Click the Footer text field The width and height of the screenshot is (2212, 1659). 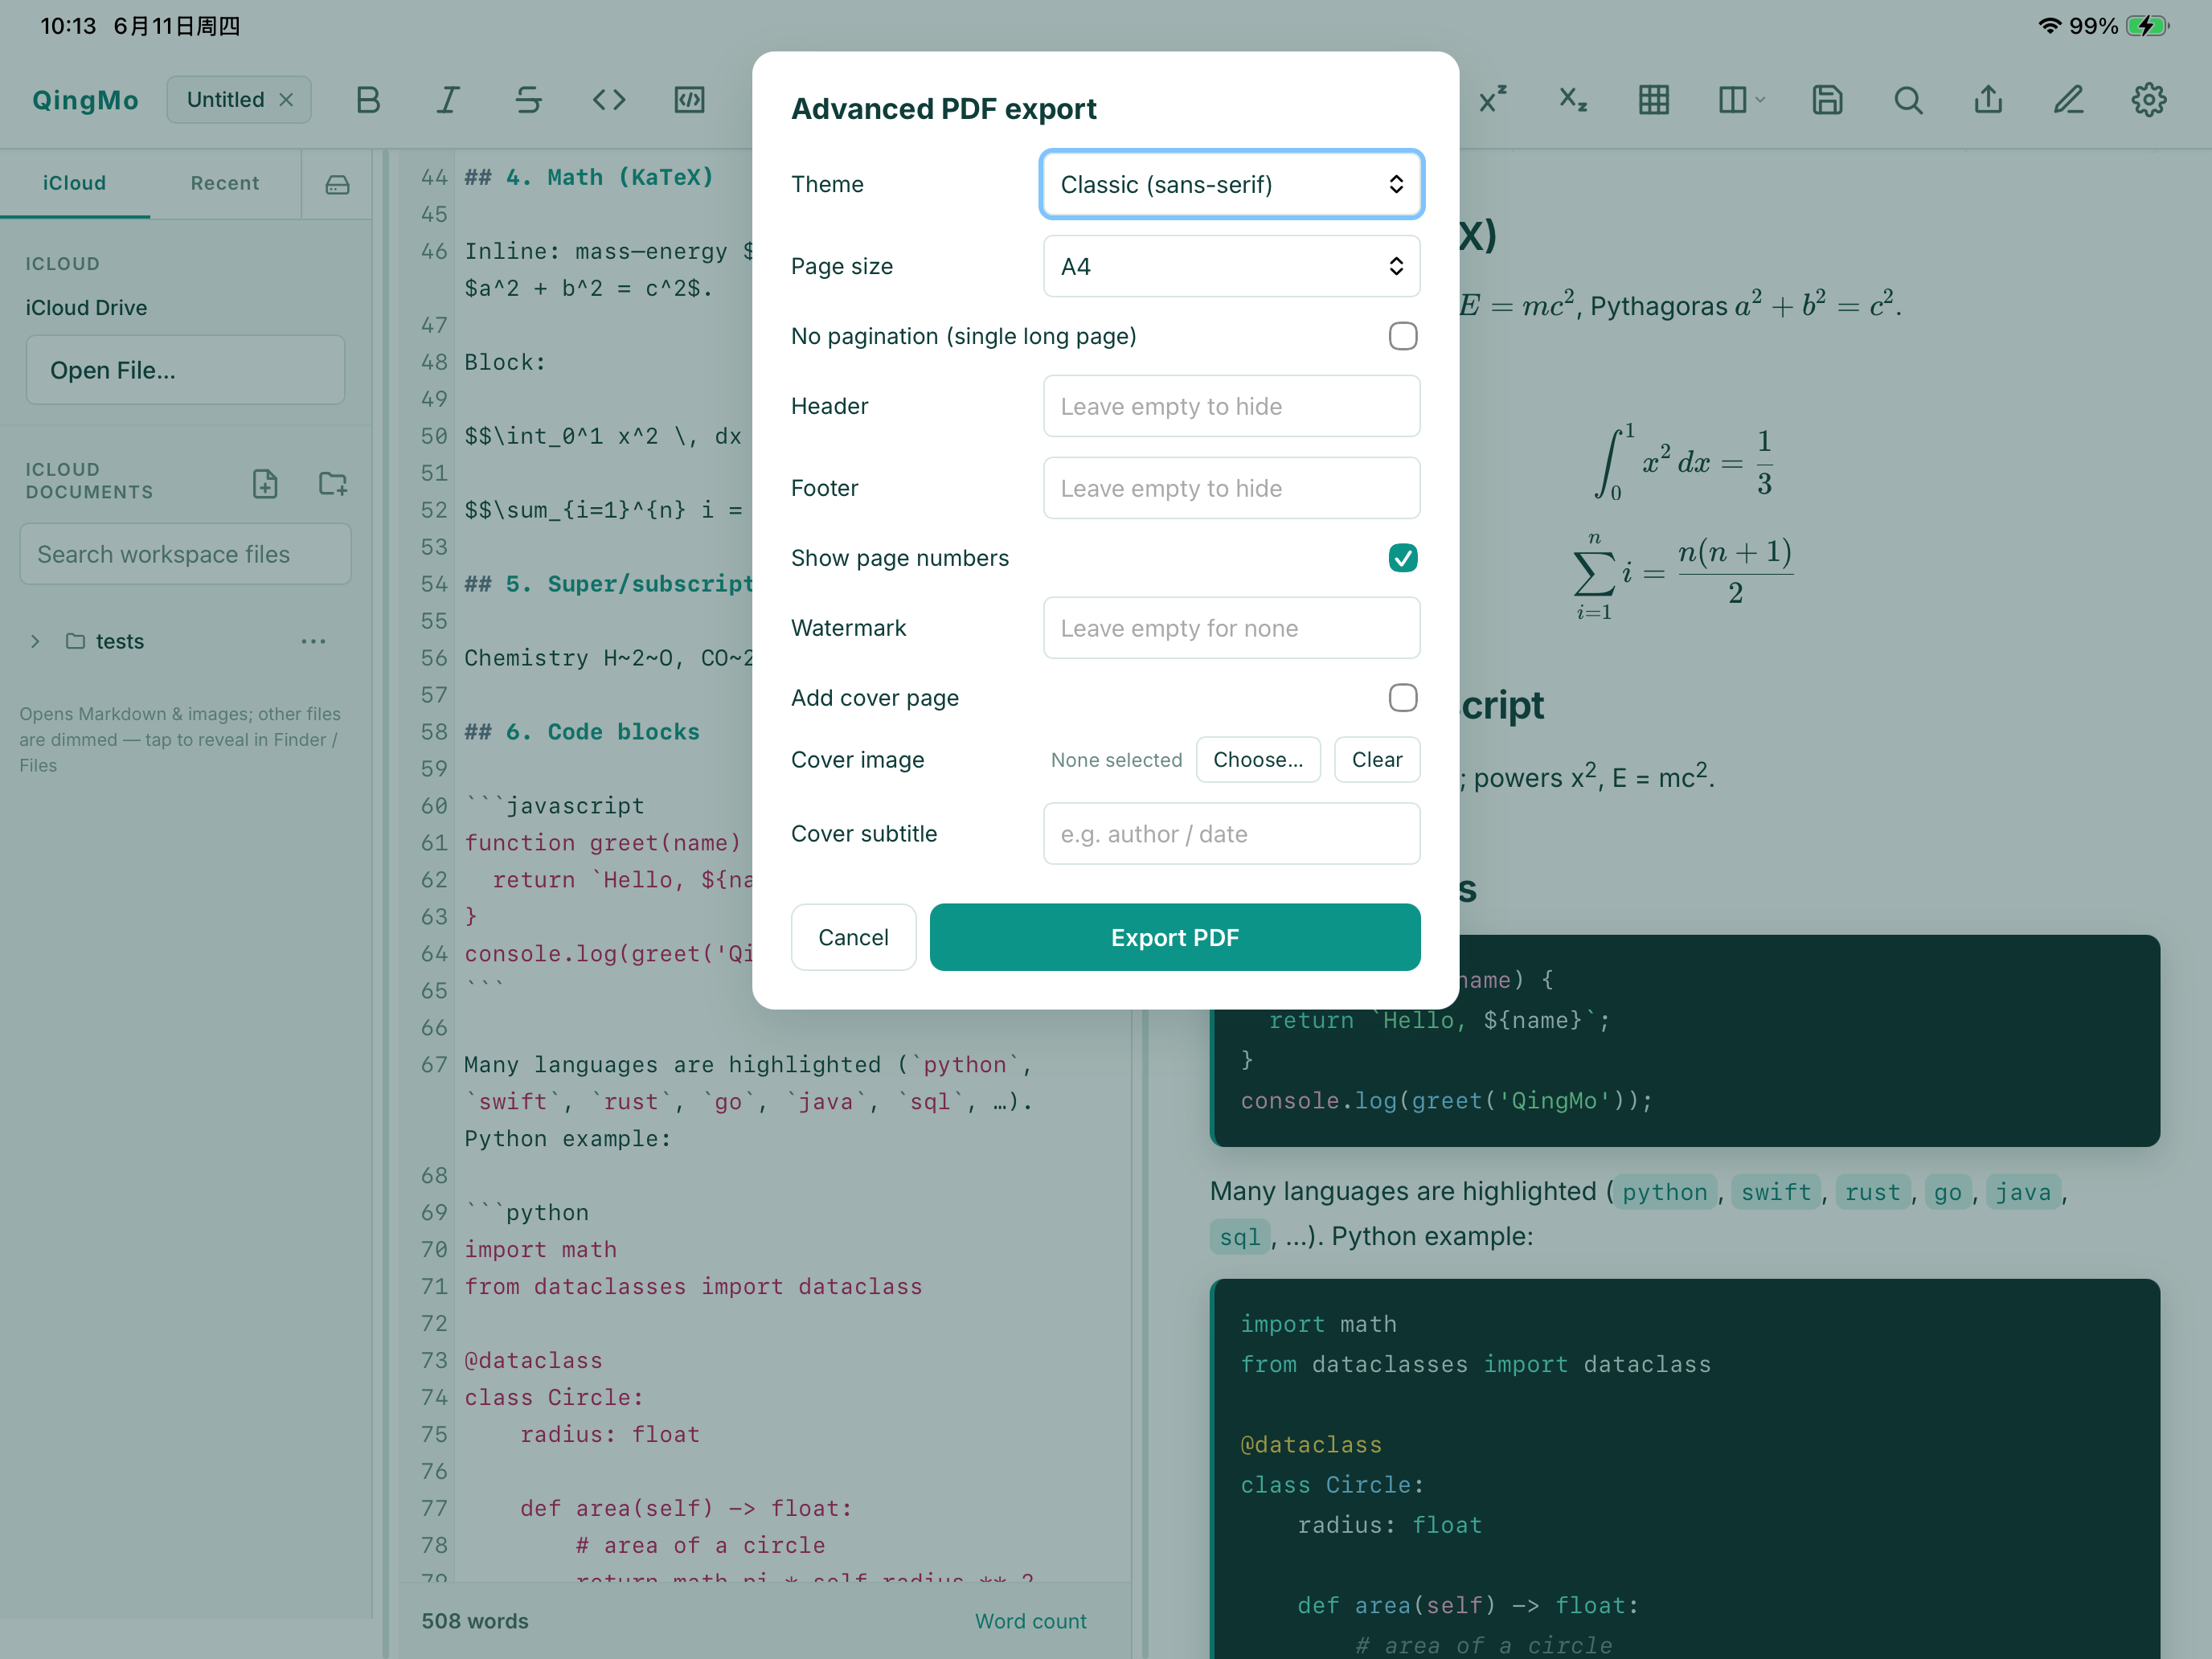pos(1231,488)
